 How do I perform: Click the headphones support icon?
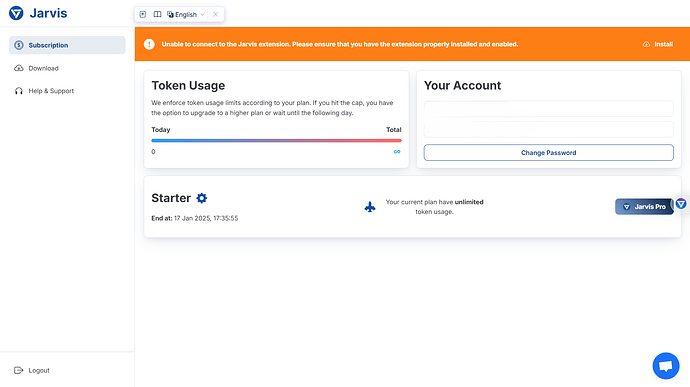(18, 91)
